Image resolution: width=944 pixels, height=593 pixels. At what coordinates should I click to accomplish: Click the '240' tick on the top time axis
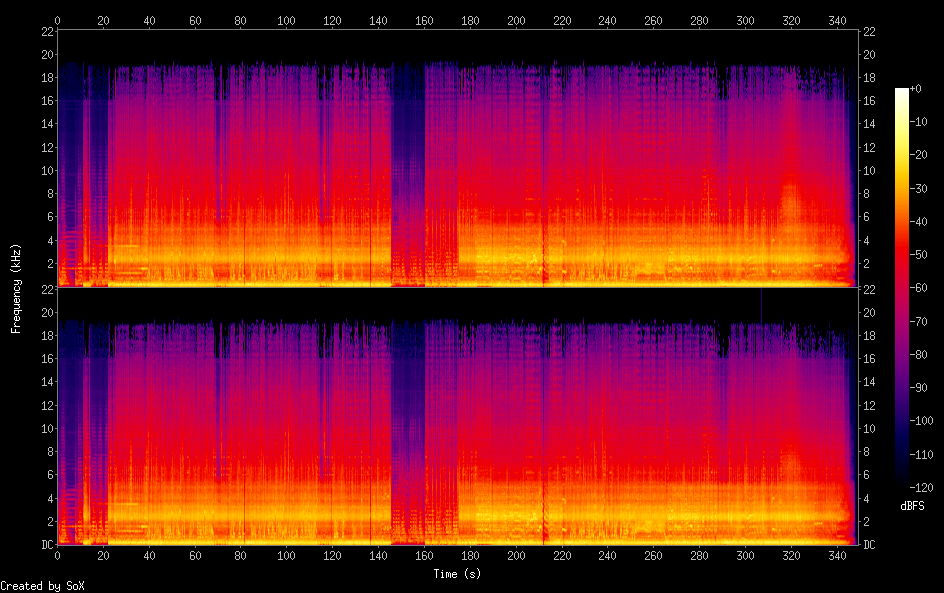click(608, 20)
